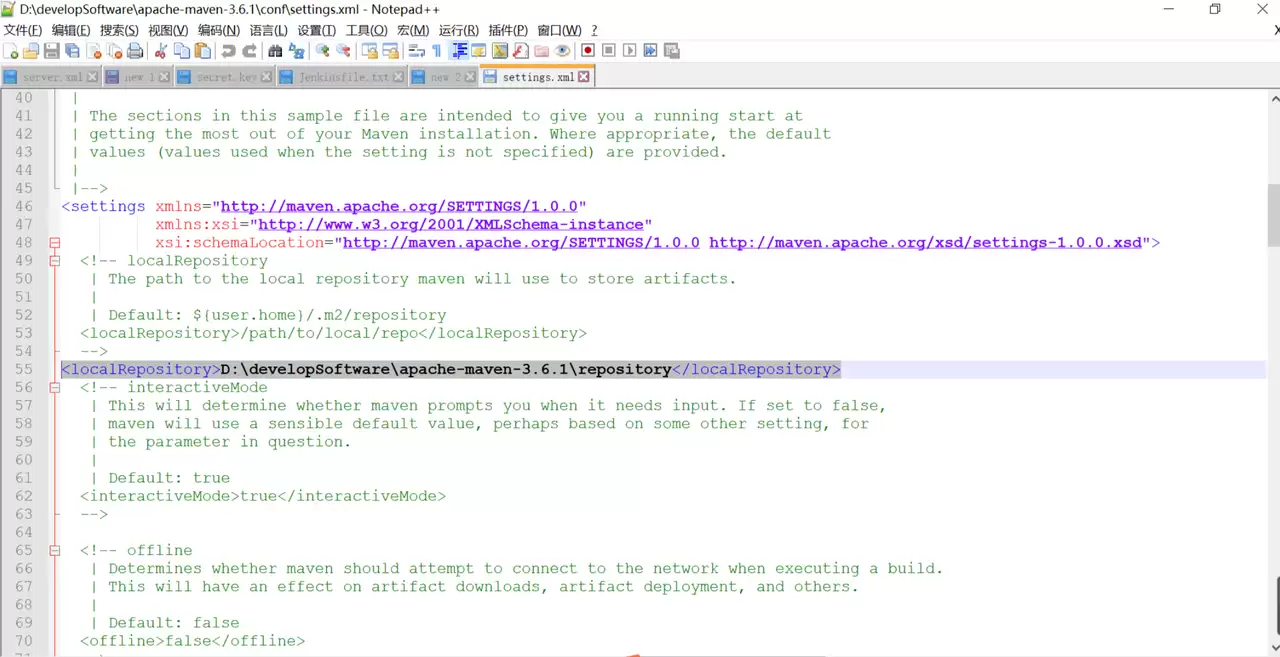Click the vertical scrollbar up arrow
This screenshot has width=1280, height=657.
(x=1274, y=99)
